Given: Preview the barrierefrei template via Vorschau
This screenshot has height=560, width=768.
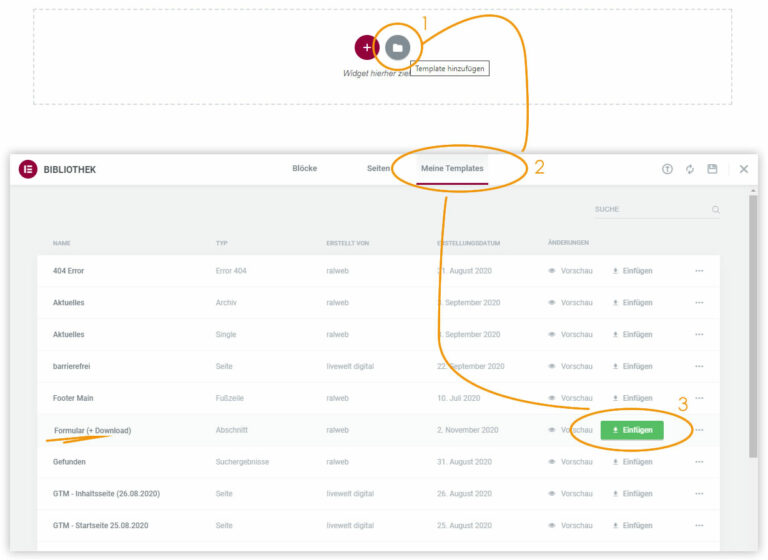Looking at the screenshot, I should tap(570, 366).
